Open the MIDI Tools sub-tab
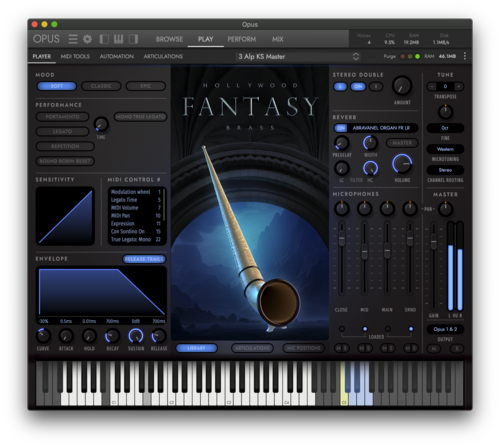Viewport: 500px width, 447px height. pyautogui.click(x=75, y=57)
